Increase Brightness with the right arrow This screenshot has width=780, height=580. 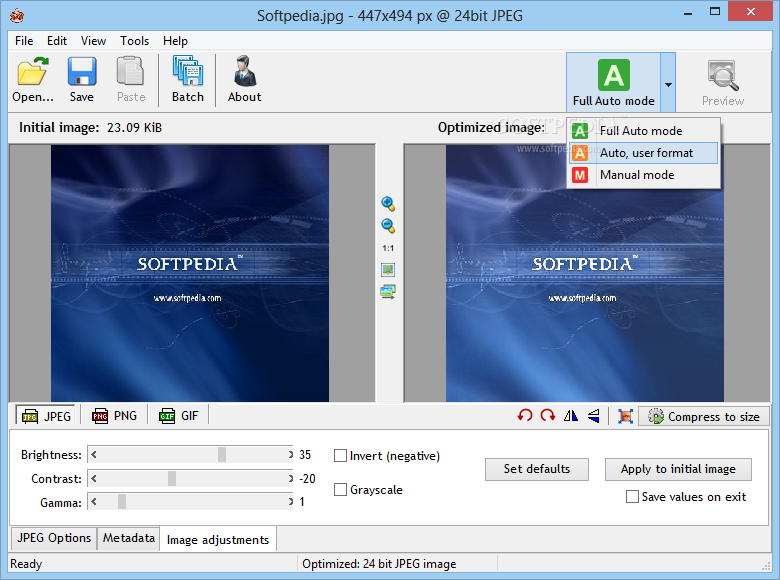click(x=291, y=454)
